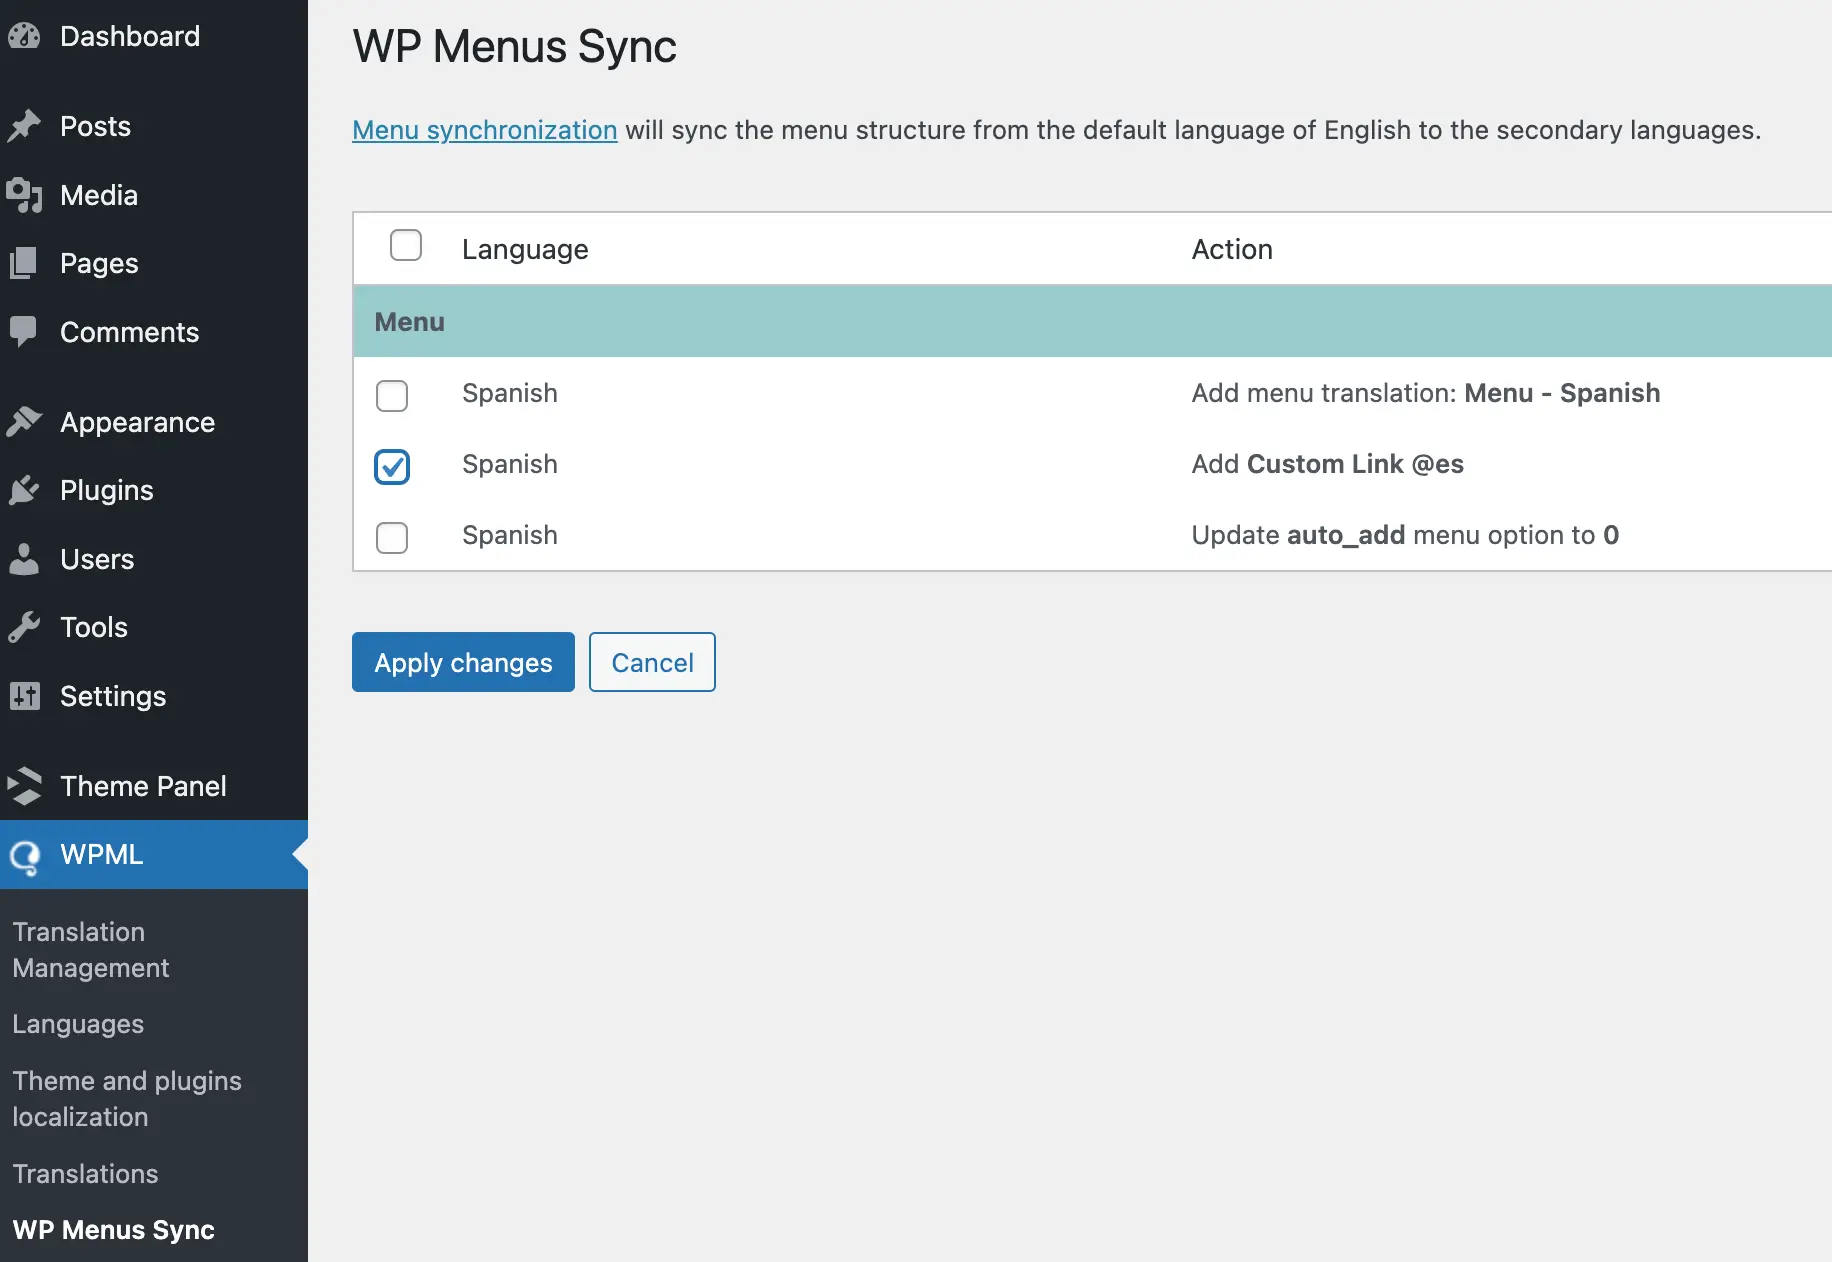Click the 'Add Custom Link @es' text
Viewport: 1832px width, 1262px height.
pyautogui.click(x=1327, y=464)
